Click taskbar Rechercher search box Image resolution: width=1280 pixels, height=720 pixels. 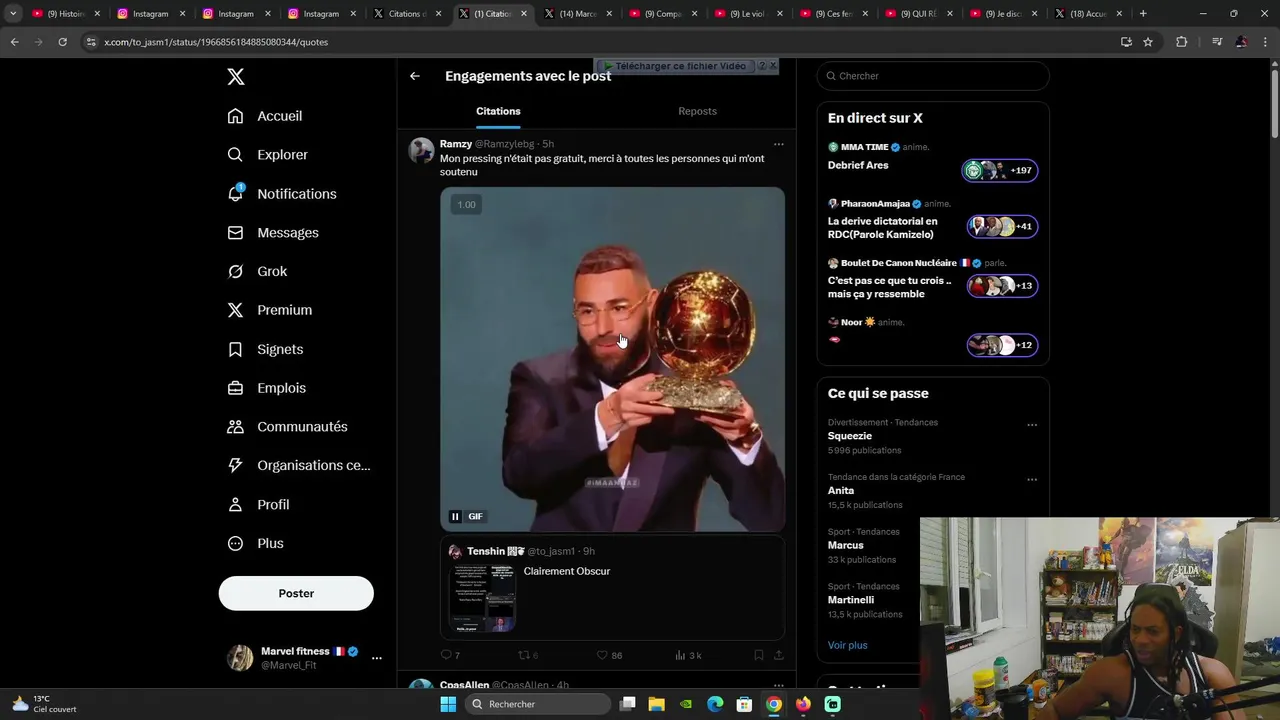tap(539, 704)
